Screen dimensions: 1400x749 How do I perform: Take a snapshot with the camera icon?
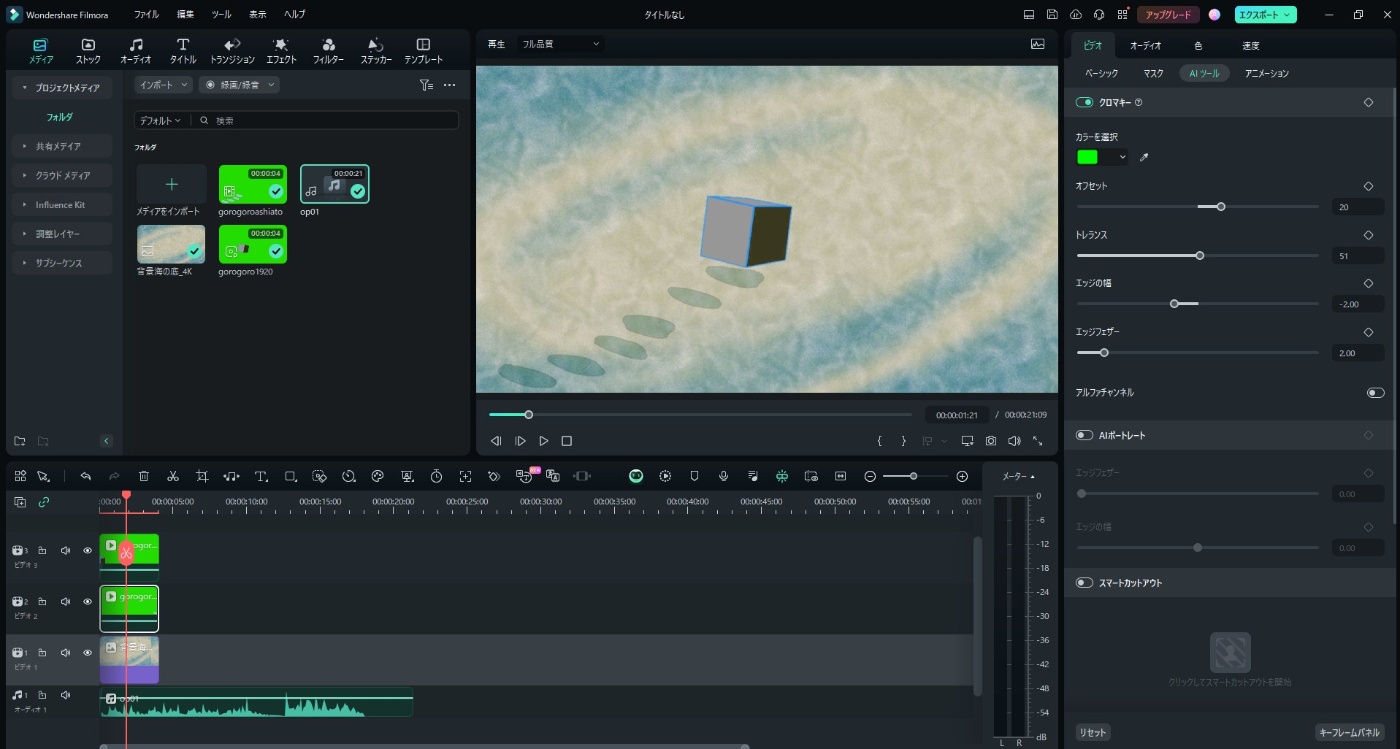(x=991, y=441)
